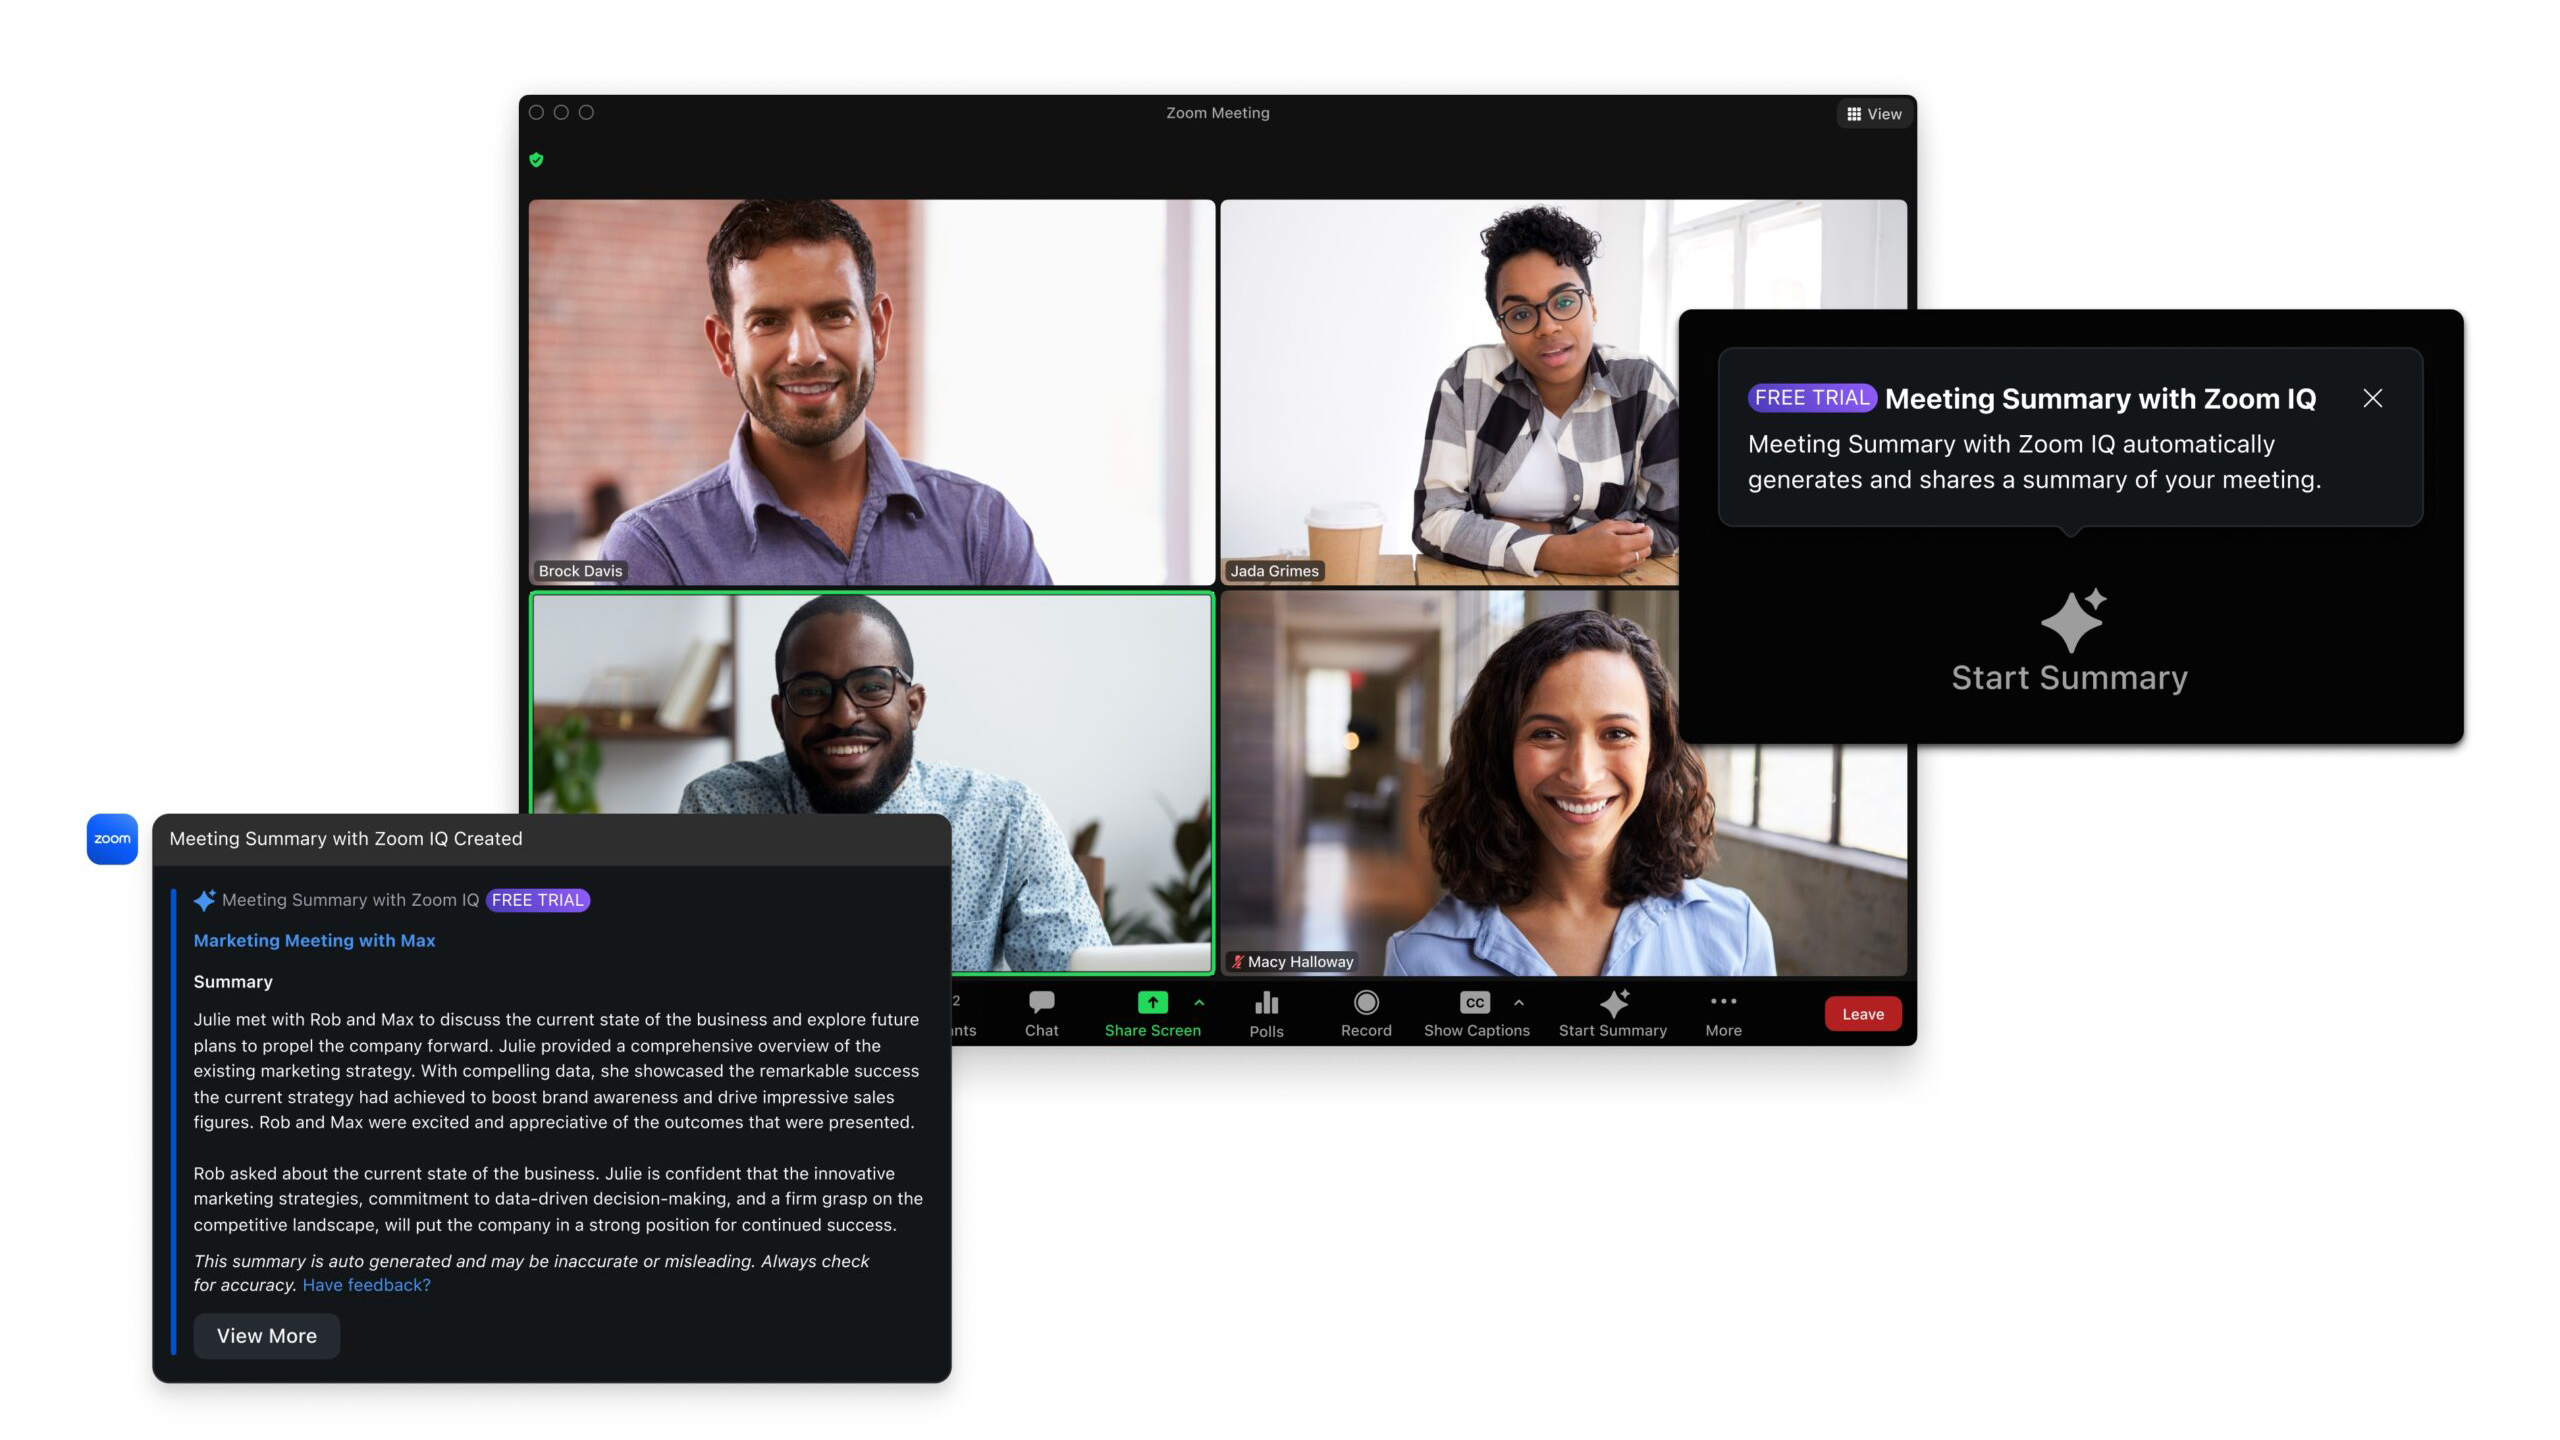Click the Chat icon
This screenshot has width=2560, height=1440.
point(1037,1011)
